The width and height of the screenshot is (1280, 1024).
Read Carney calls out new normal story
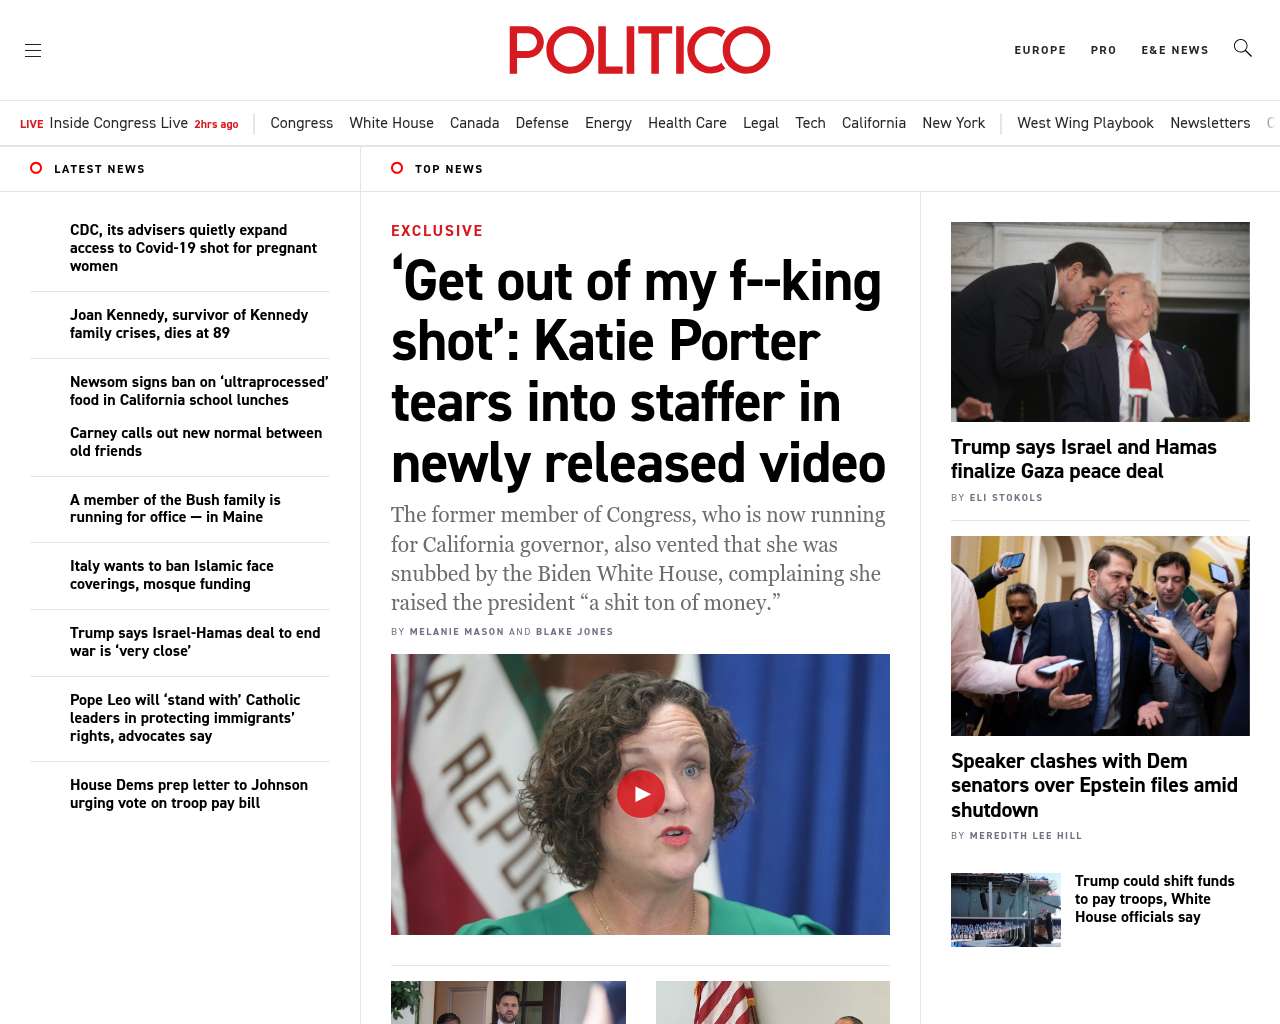click(196, 442)
